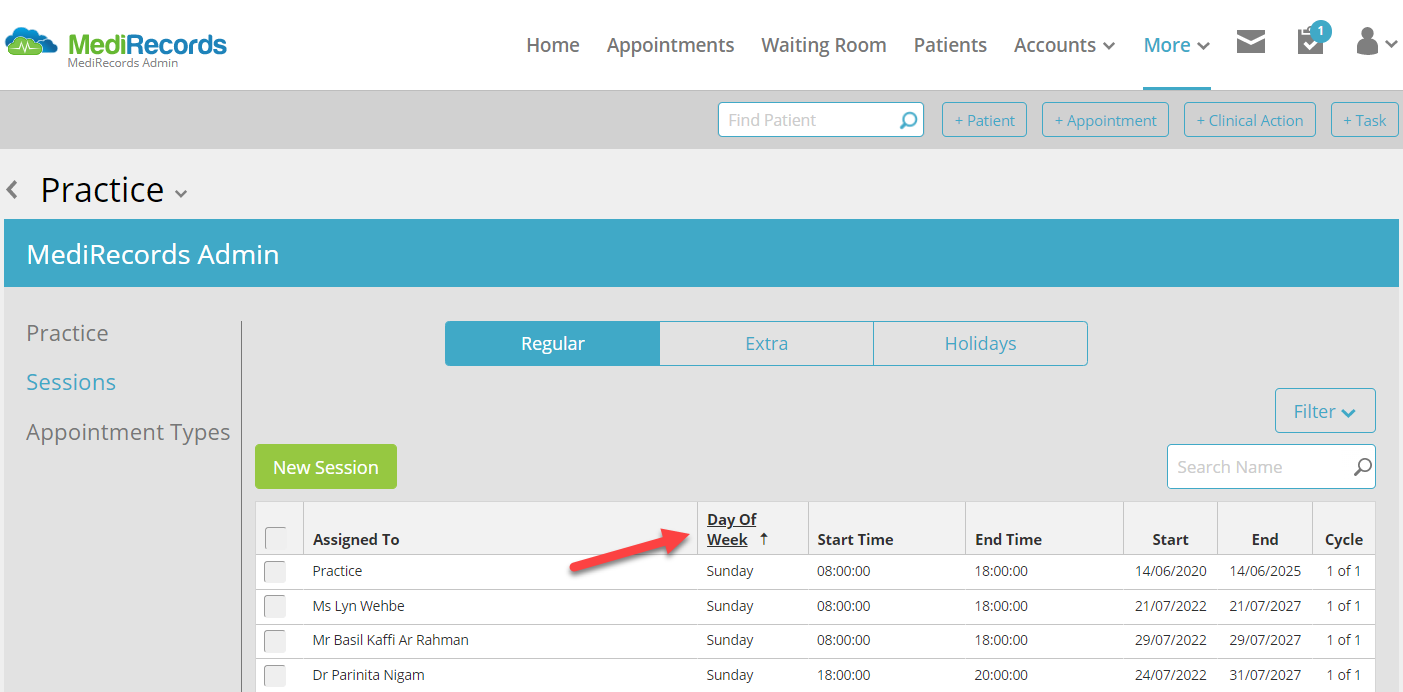
Task: Click the Assigned To column header
Action: (x=356, y=539)
